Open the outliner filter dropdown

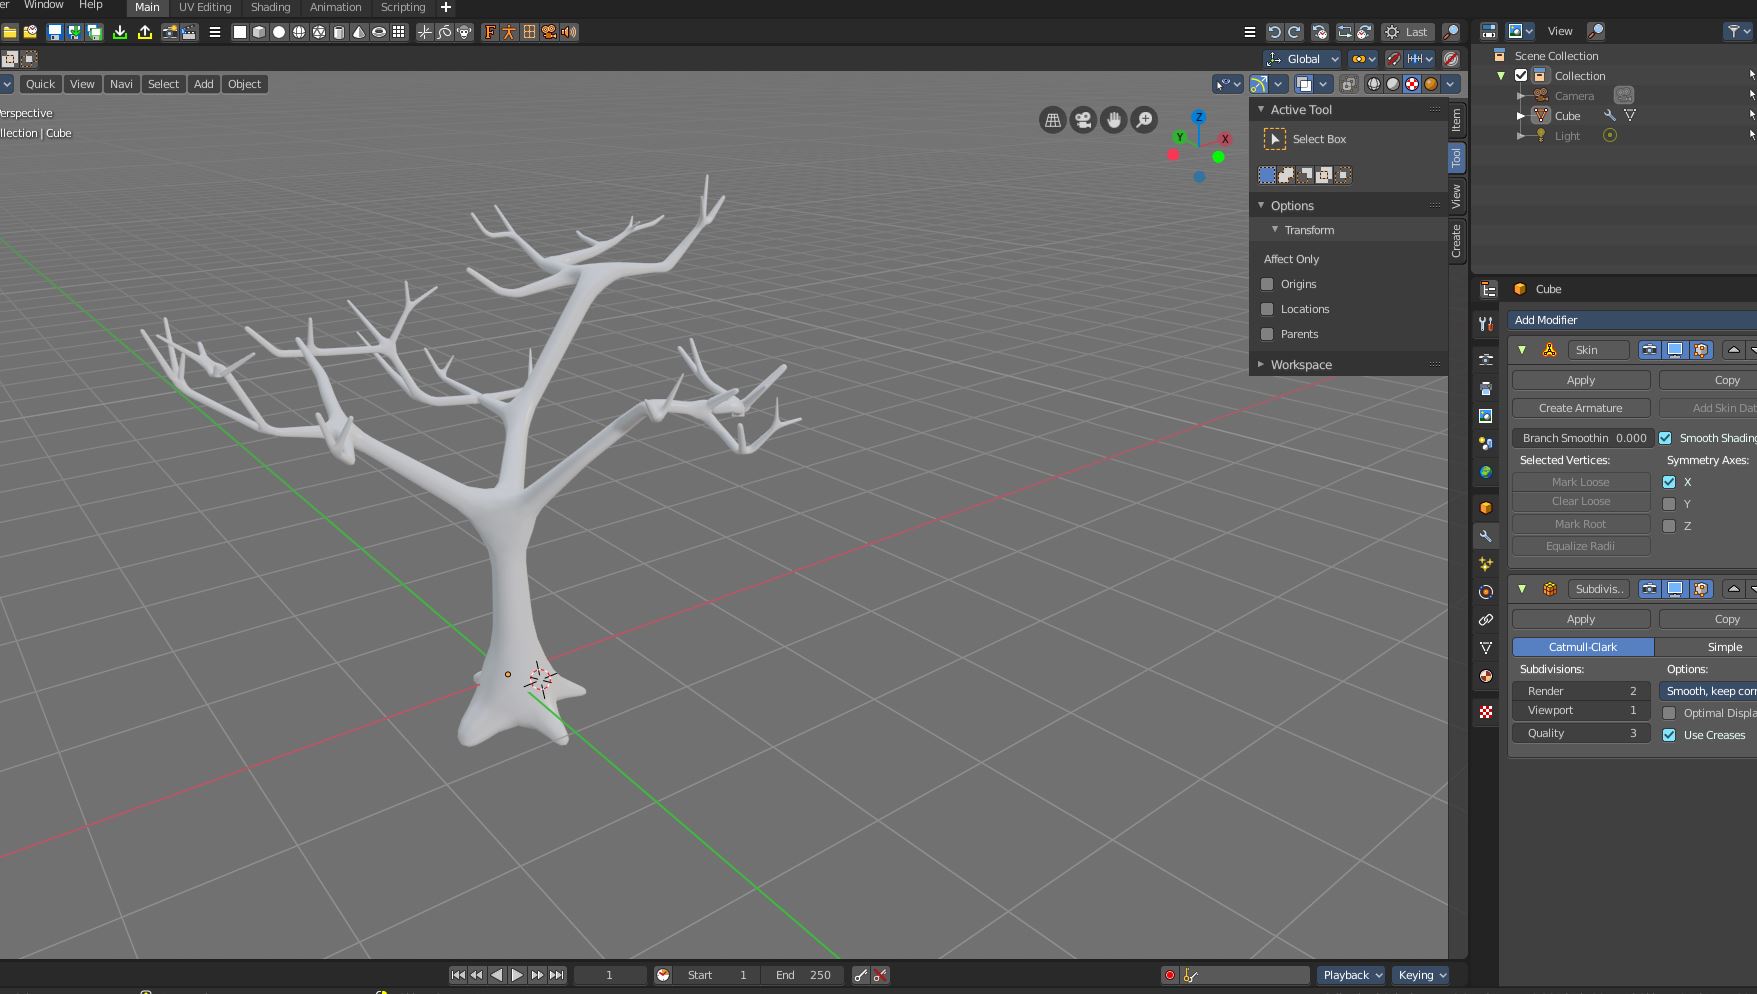(x=1739, y=32)
